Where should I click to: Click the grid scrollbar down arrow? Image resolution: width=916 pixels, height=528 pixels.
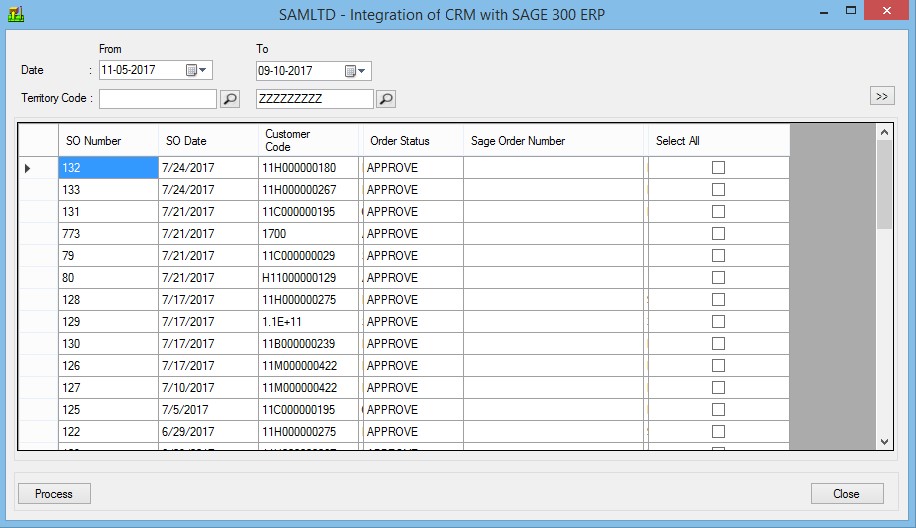click(x=884, y=442)
